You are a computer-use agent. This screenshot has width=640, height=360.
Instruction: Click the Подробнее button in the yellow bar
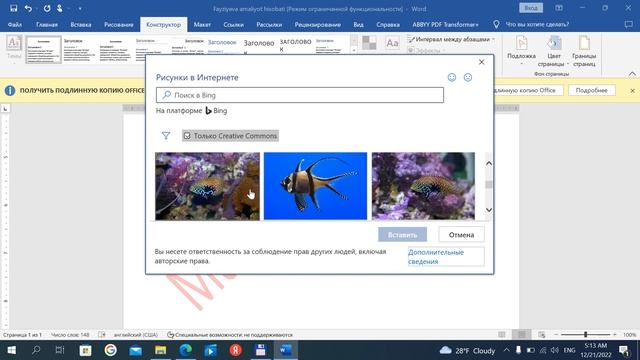point(591,90)
